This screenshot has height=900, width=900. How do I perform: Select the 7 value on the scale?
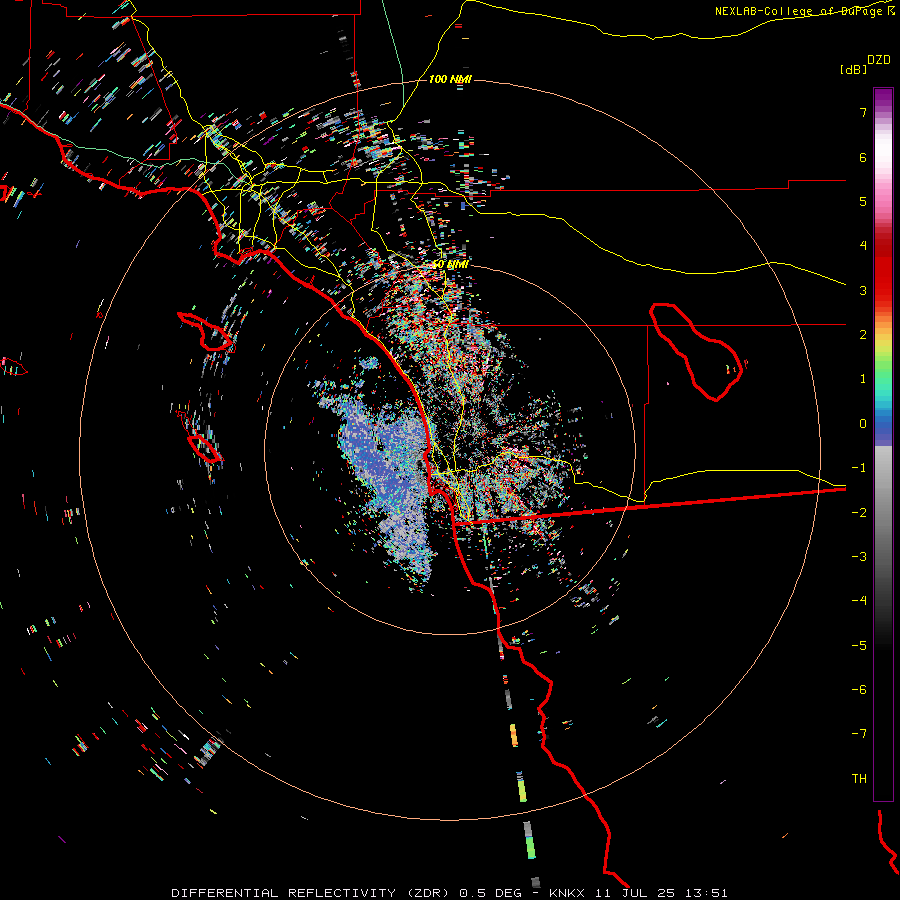coord(863,112)
